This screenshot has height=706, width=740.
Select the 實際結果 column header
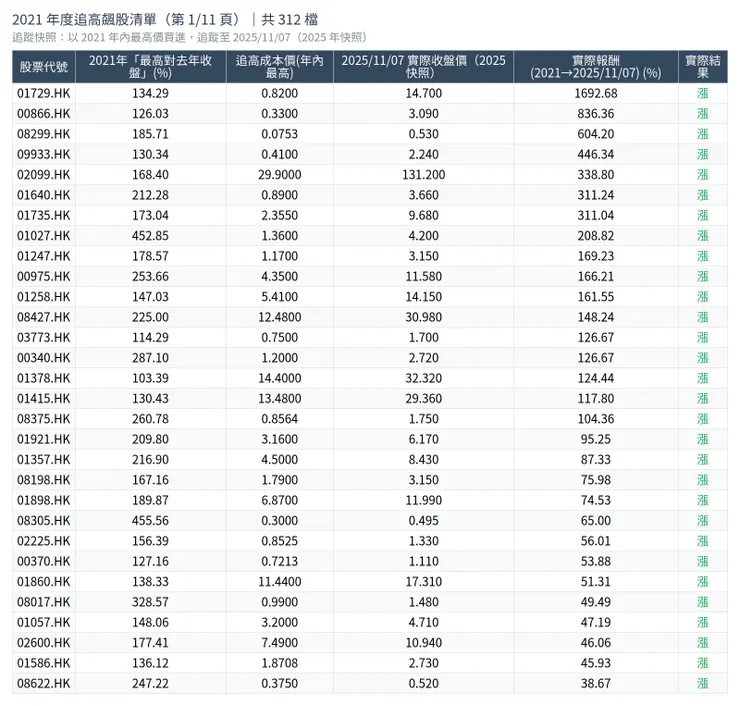pos(703,67)
